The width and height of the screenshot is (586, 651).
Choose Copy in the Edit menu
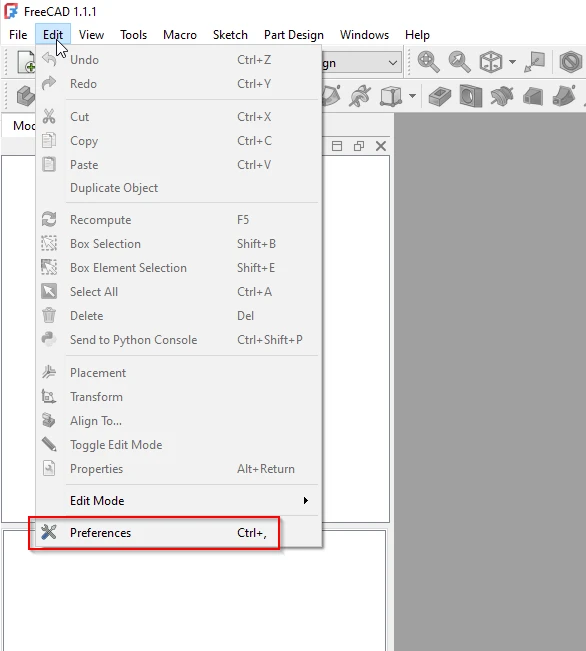coord(179,141)
